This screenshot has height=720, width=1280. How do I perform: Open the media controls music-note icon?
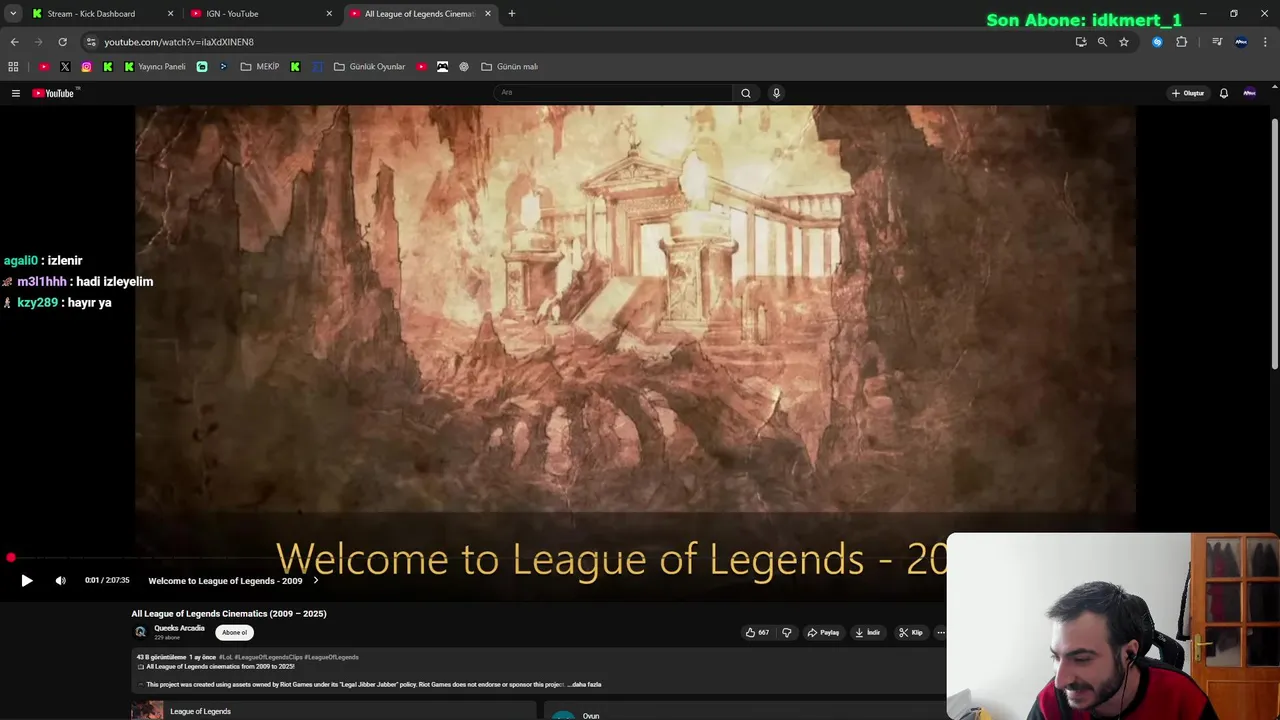(1217, 42)
